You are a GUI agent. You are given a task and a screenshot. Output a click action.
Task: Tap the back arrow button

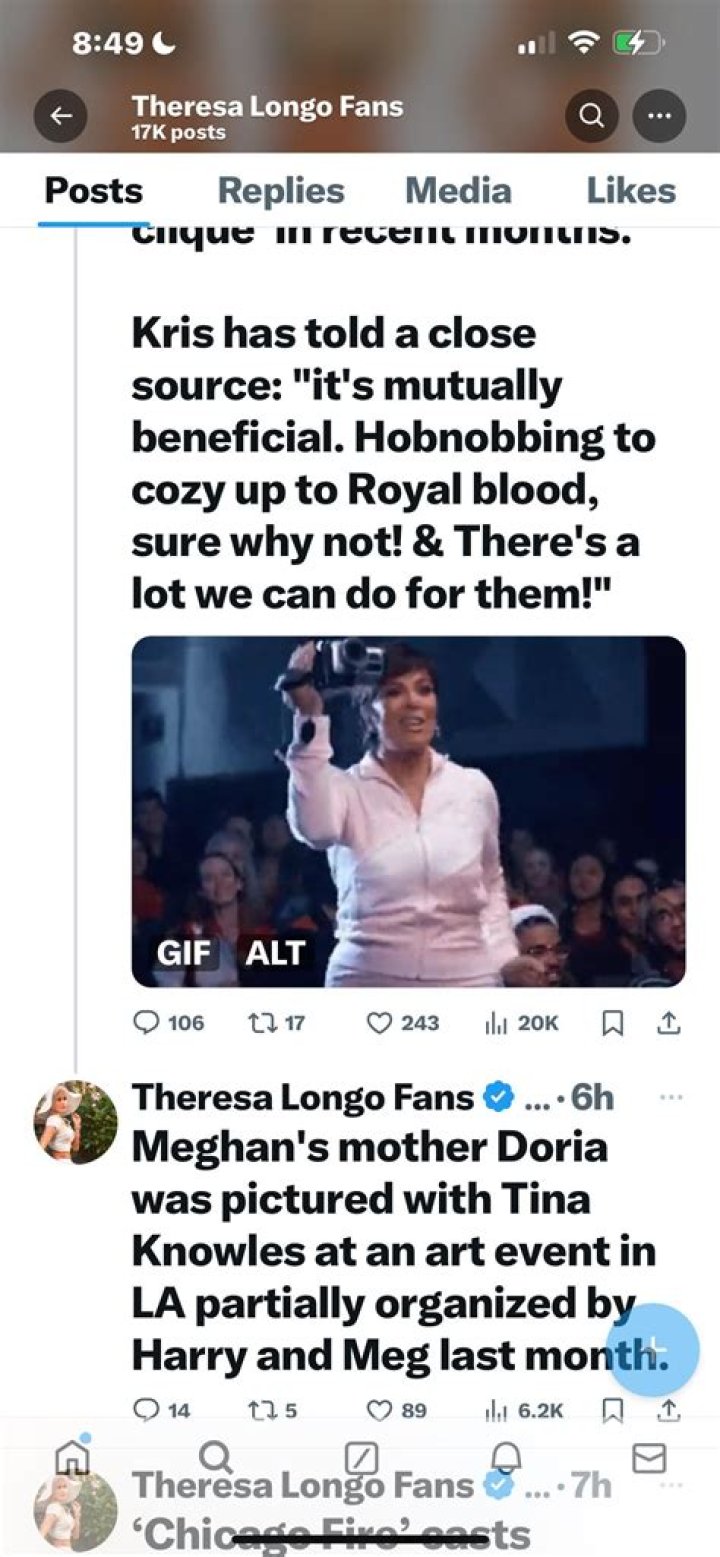pos(61,117)
